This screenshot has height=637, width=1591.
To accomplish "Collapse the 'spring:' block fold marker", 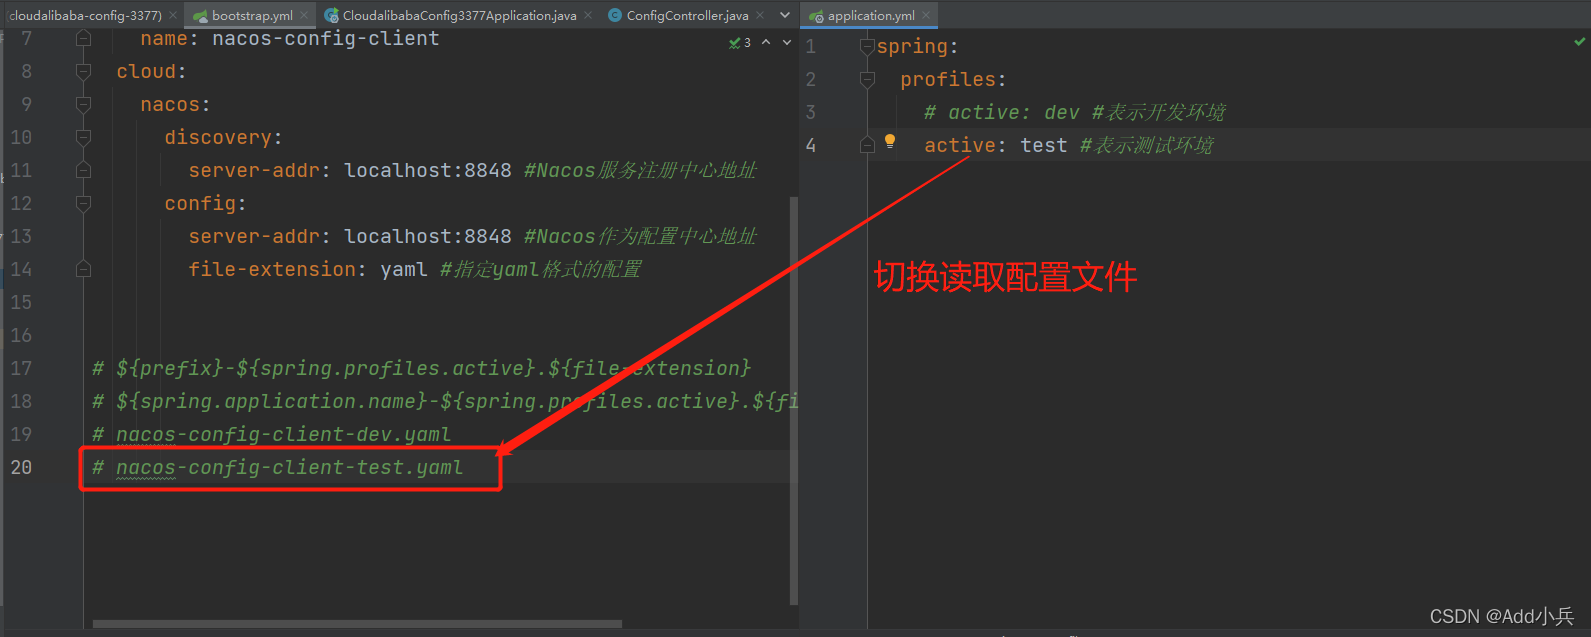I will (867, 46).
